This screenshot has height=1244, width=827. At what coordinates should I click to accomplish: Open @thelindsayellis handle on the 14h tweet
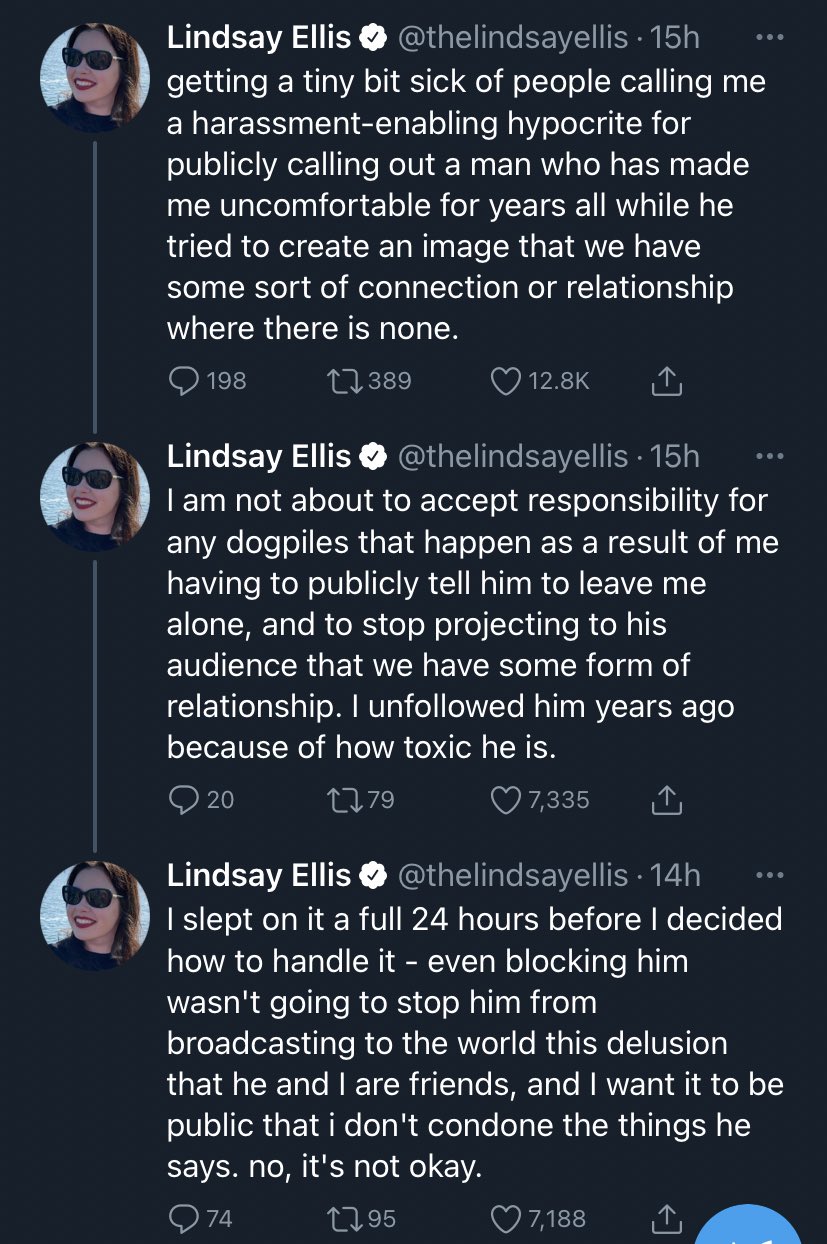tap(514, 876)
